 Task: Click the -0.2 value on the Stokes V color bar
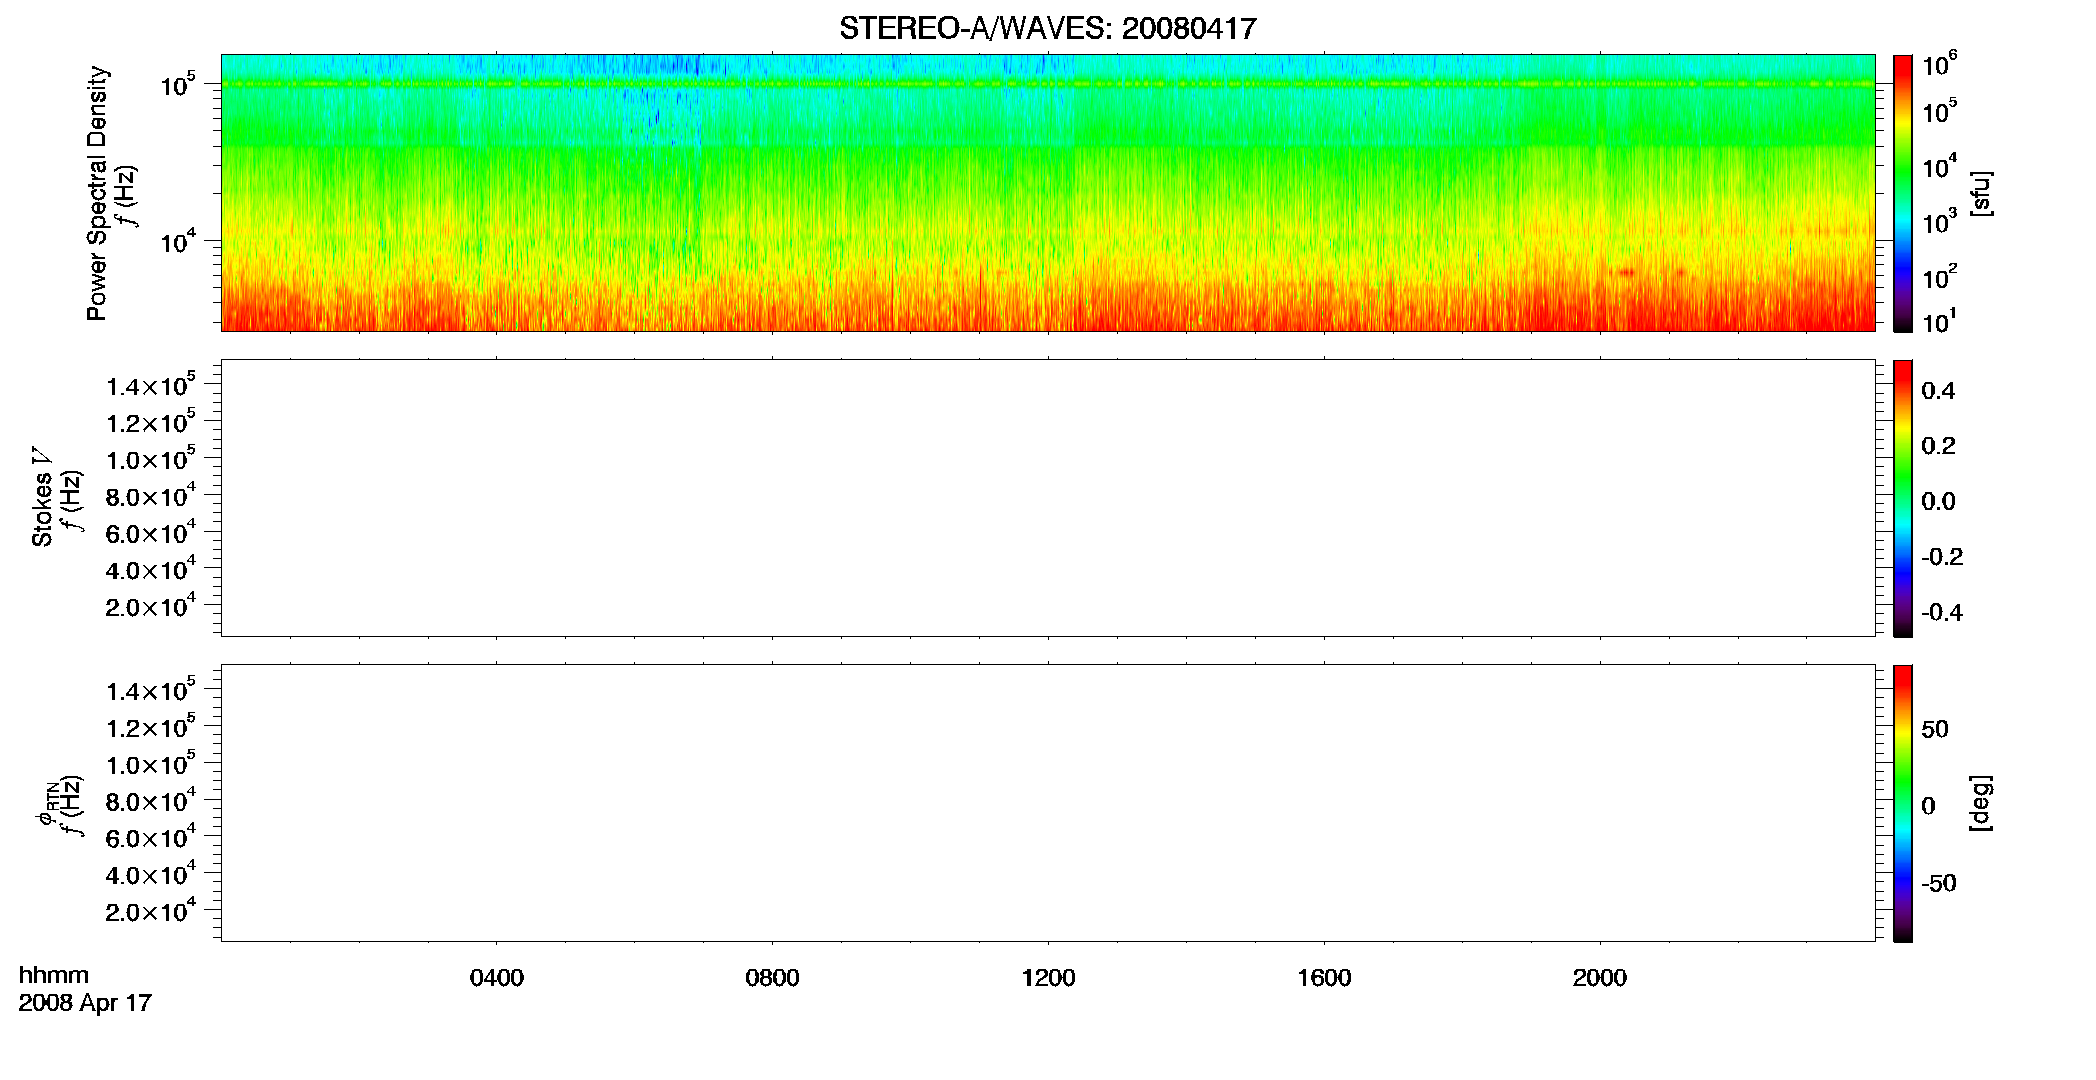[x=1942, y=557]
